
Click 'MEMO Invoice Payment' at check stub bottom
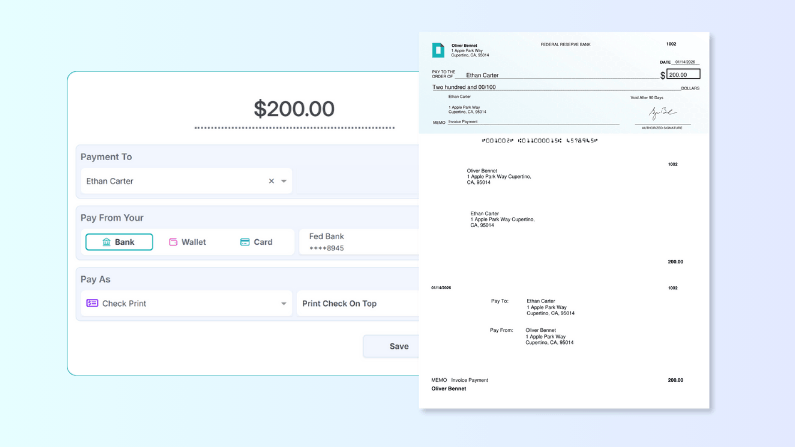[459, 380]
